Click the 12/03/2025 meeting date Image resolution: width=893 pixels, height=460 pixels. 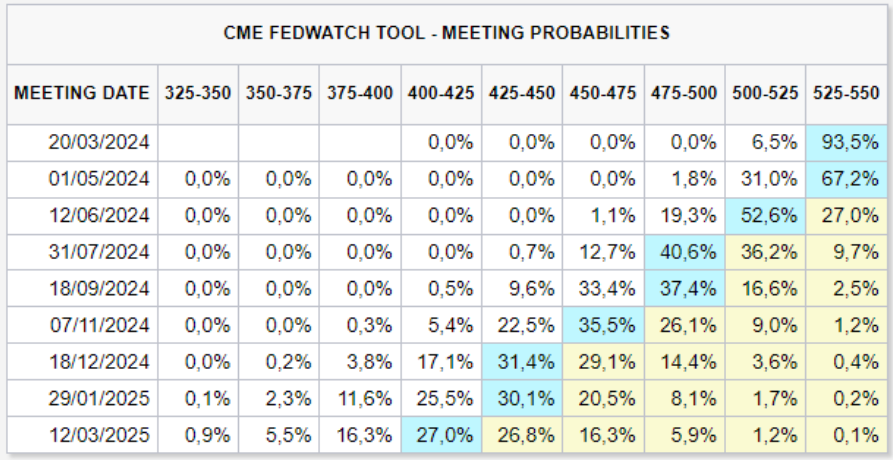(99, 435)
